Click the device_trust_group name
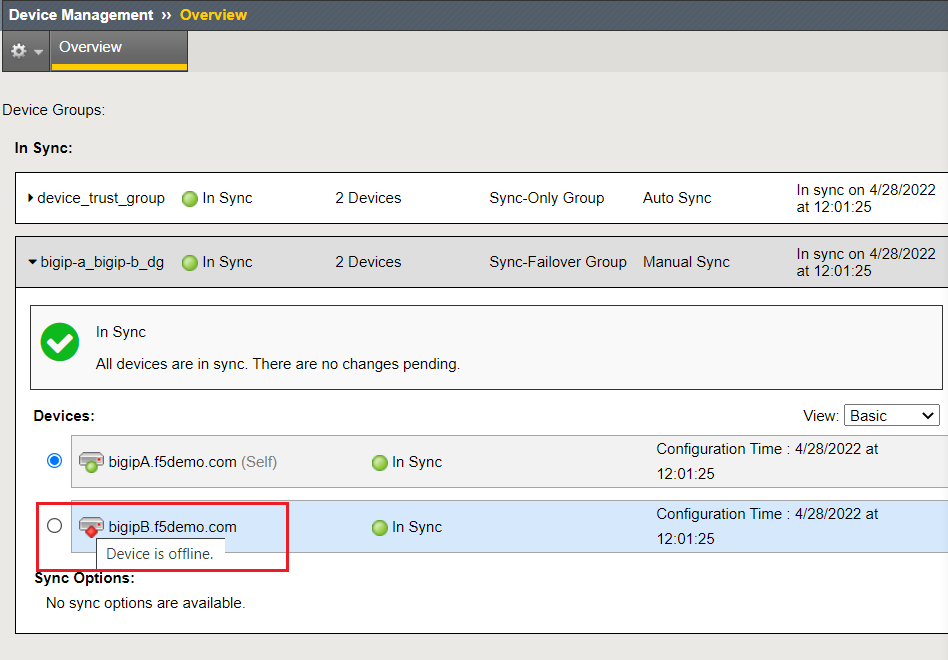Image resolution: width=948 pixels, height=660 pixels. [x=101, y=198]
